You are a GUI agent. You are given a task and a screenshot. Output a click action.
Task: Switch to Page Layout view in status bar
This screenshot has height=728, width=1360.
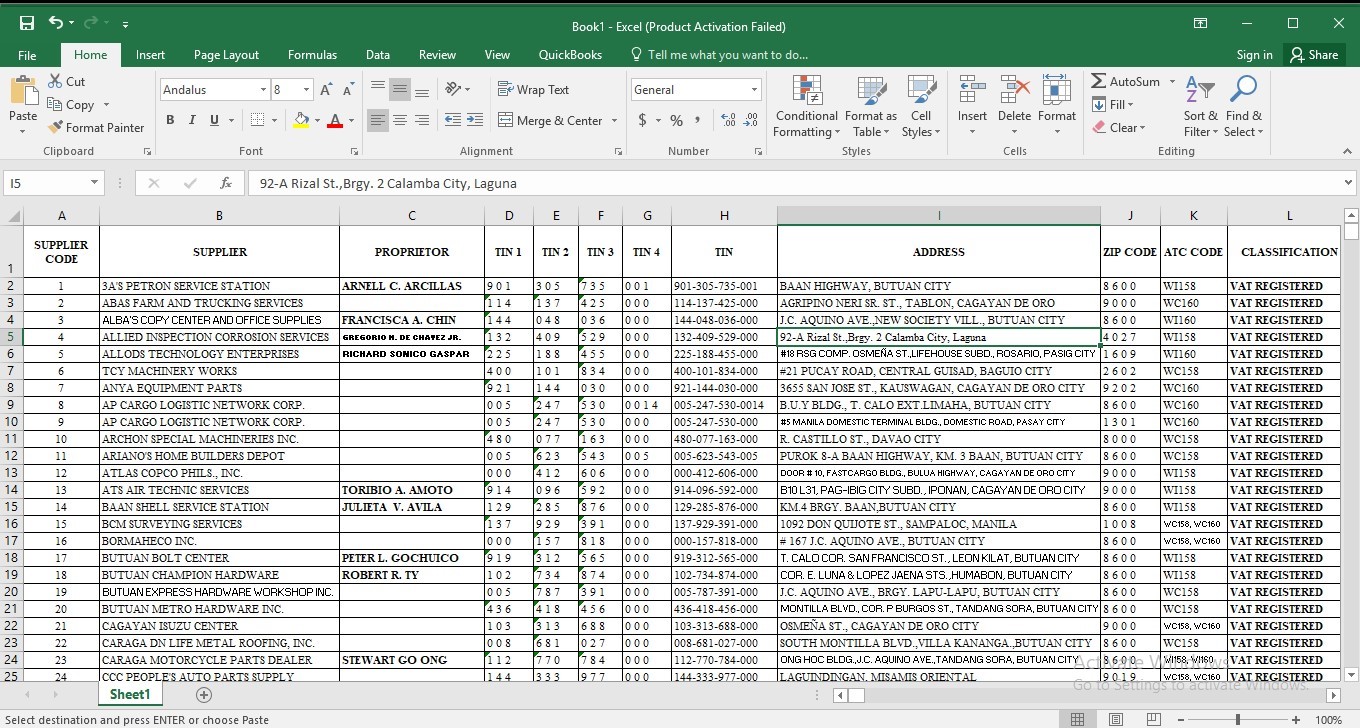click(x=1115, y=719)
